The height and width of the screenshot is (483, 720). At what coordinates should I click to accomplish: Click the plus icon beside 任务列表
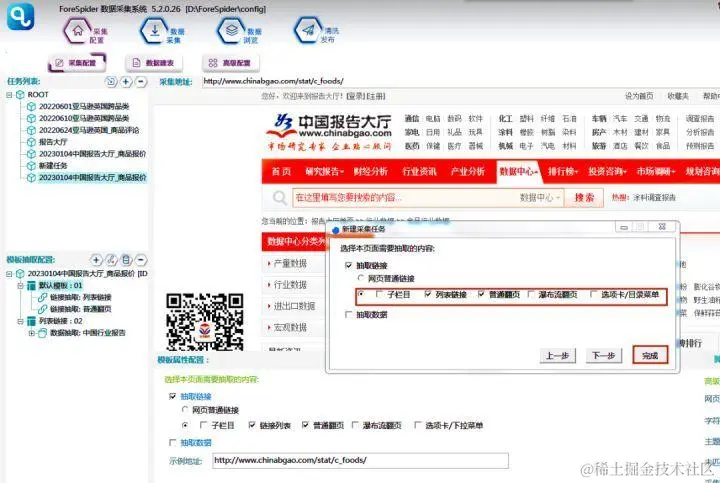pyautogui.click(x=126, y=82)
